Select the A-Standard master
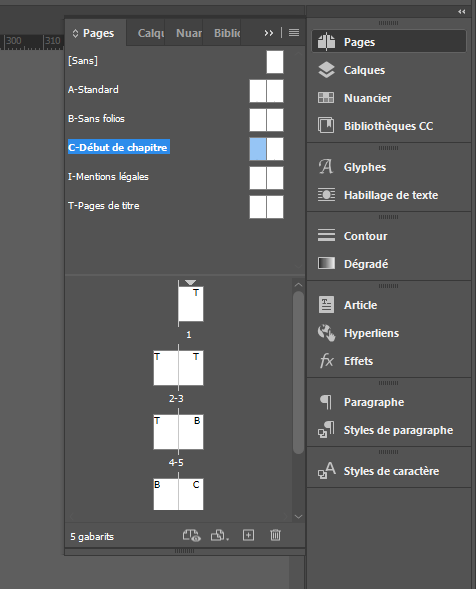The image size is (476, 589). coord(176,90)
